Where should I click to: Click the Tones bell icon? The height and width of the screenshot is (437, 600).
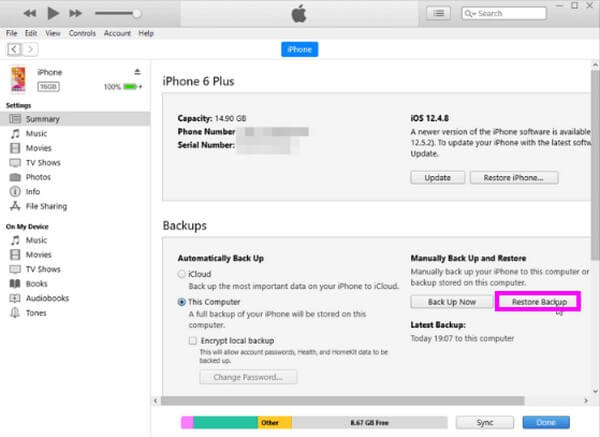click(15, 313)
